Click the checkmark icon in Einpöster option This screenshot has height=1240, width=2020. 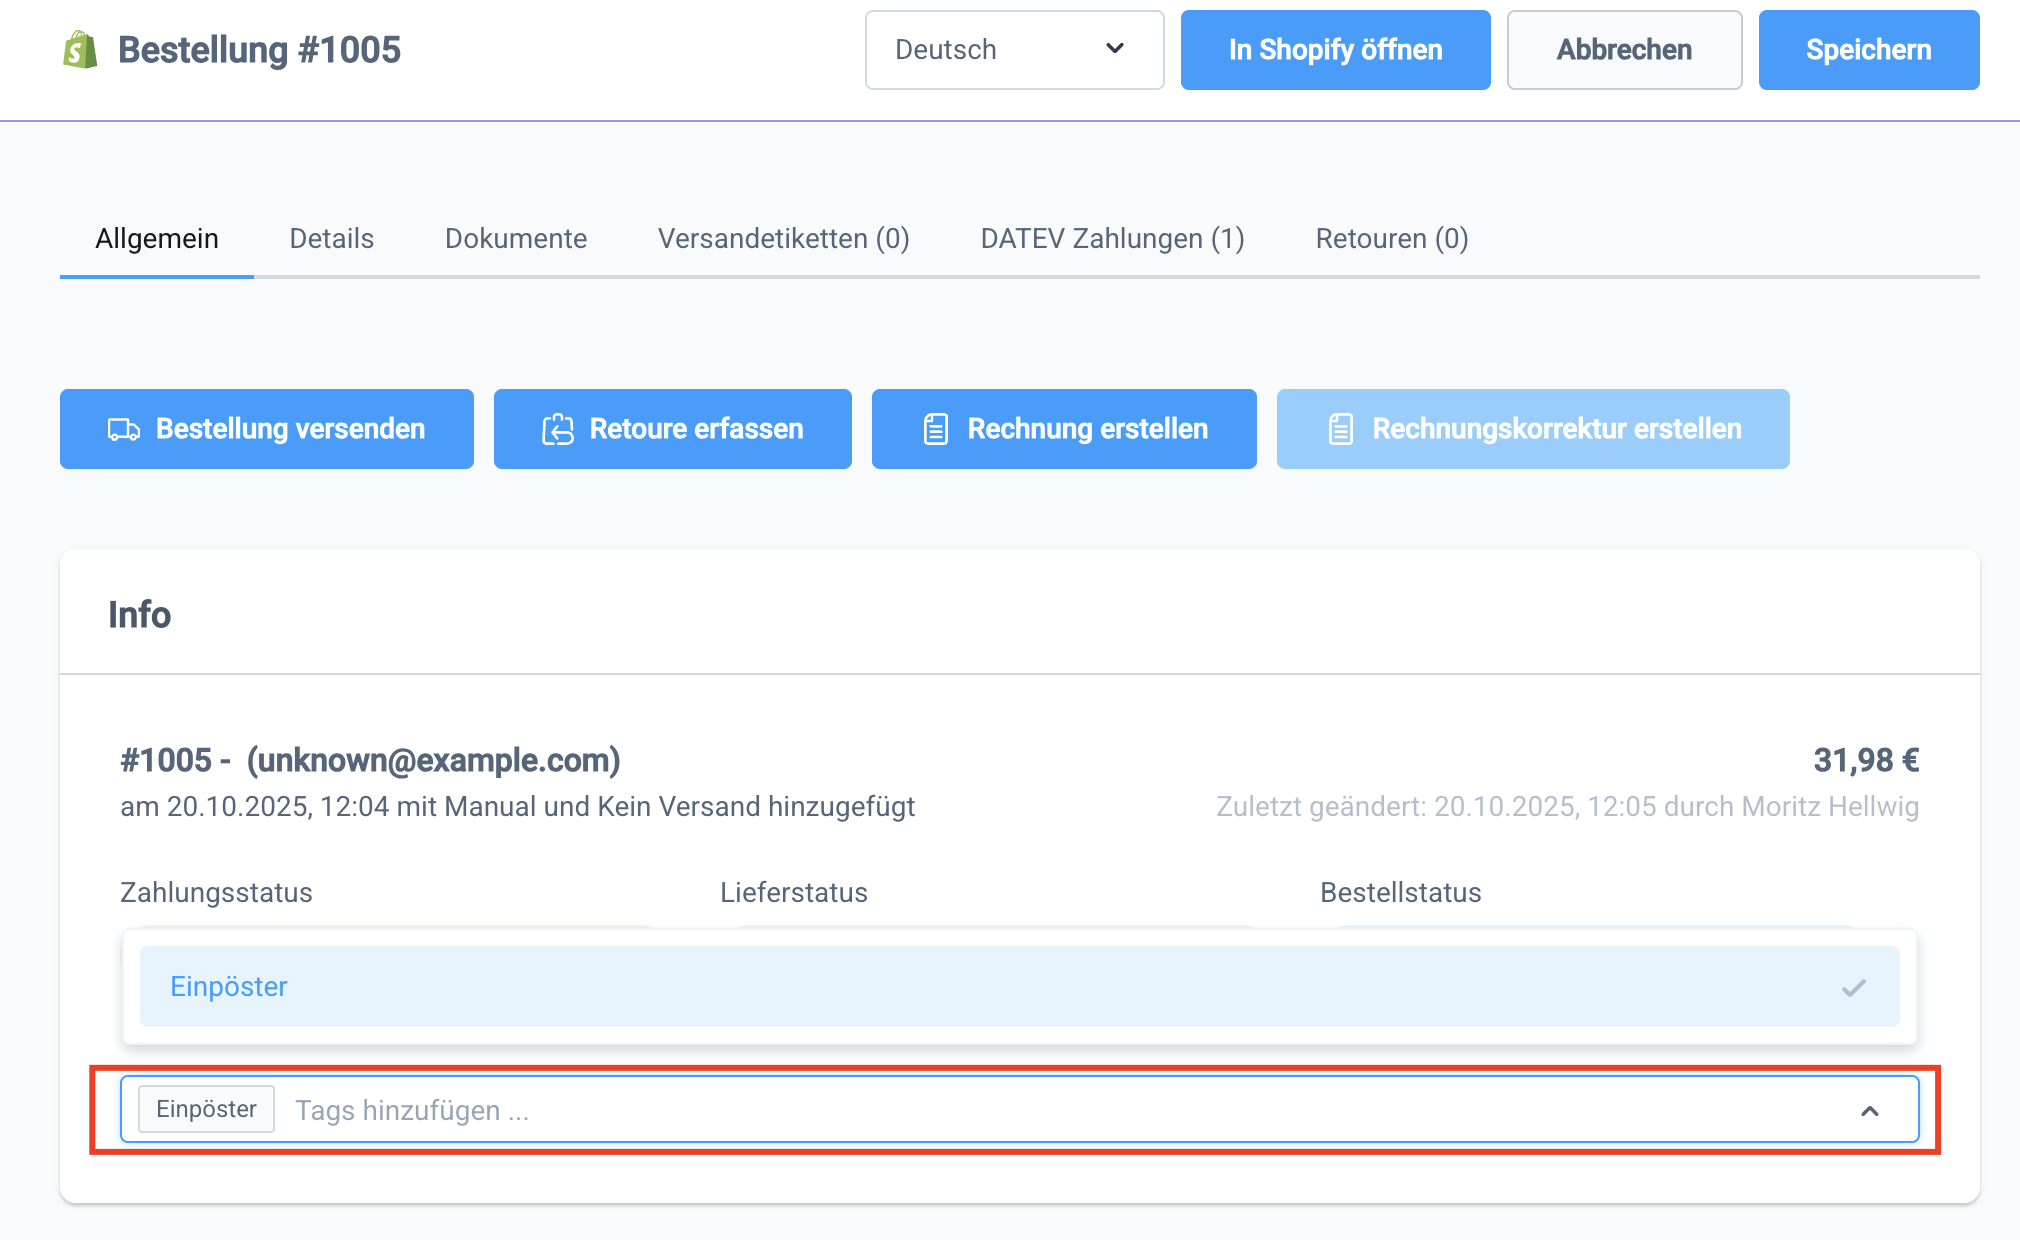[x=1853, y=988]
